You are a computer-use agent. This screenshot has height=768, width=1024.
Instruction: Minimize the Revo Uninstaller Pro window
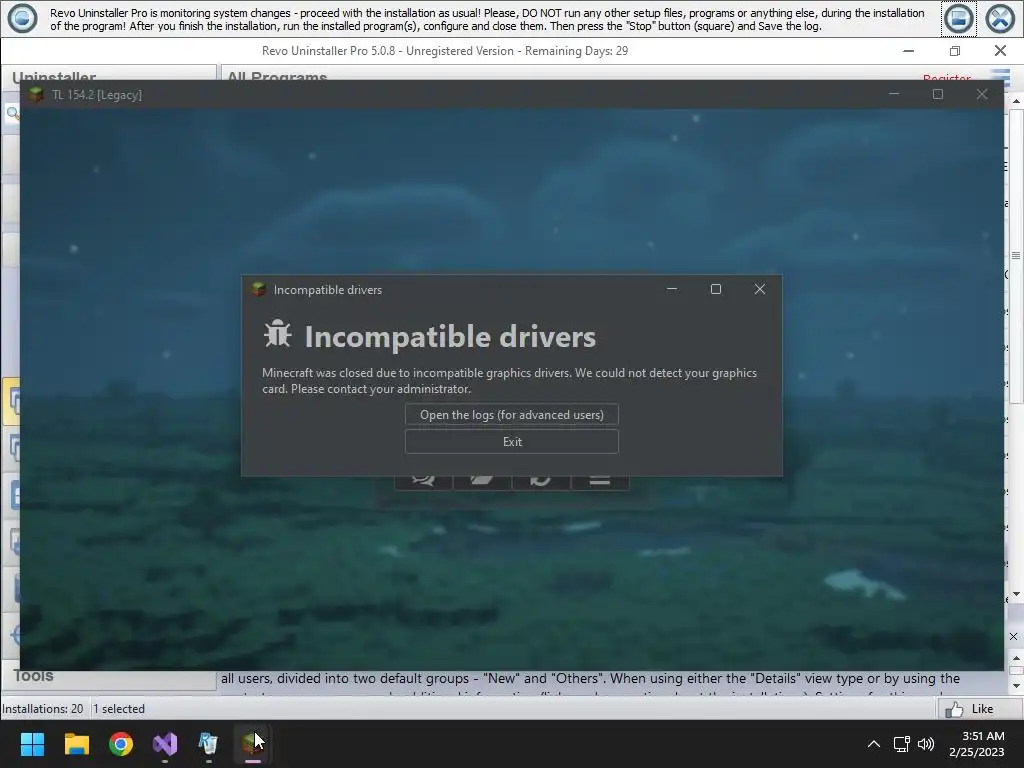pyautogui.click(x=908, y=51)
